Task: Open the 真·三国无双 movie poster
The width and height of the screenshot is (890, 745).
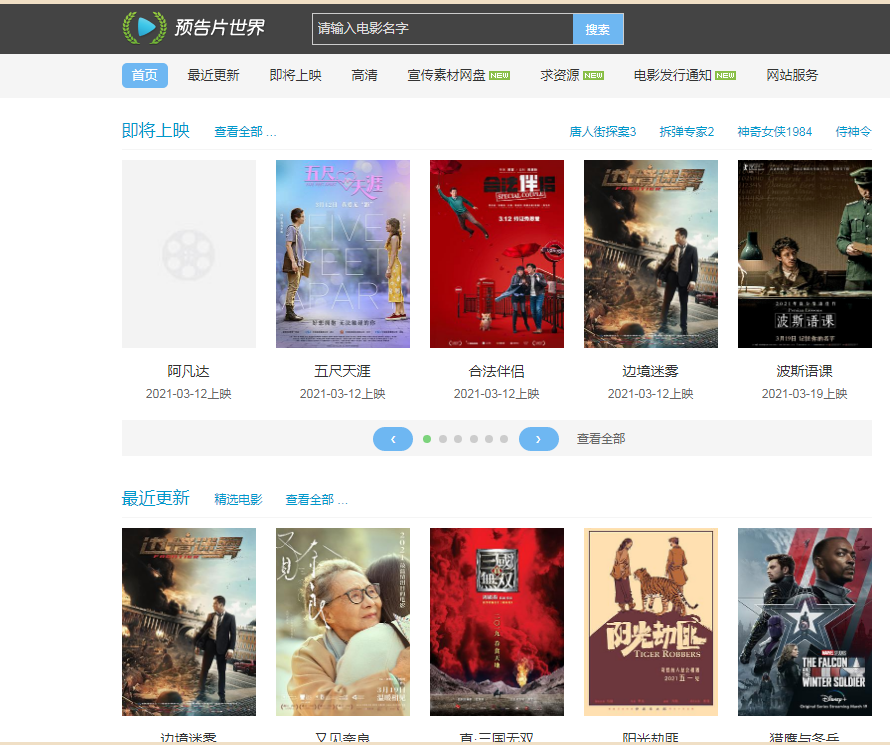Action: [497, 622]
